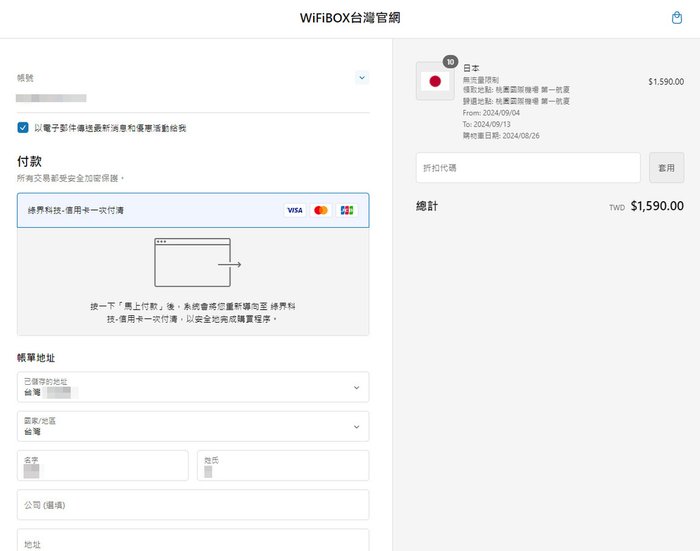Screen dimensions: 700x551
Task: Click the Visa card logo
Action: pyautogui.click(x=295, y=210)
